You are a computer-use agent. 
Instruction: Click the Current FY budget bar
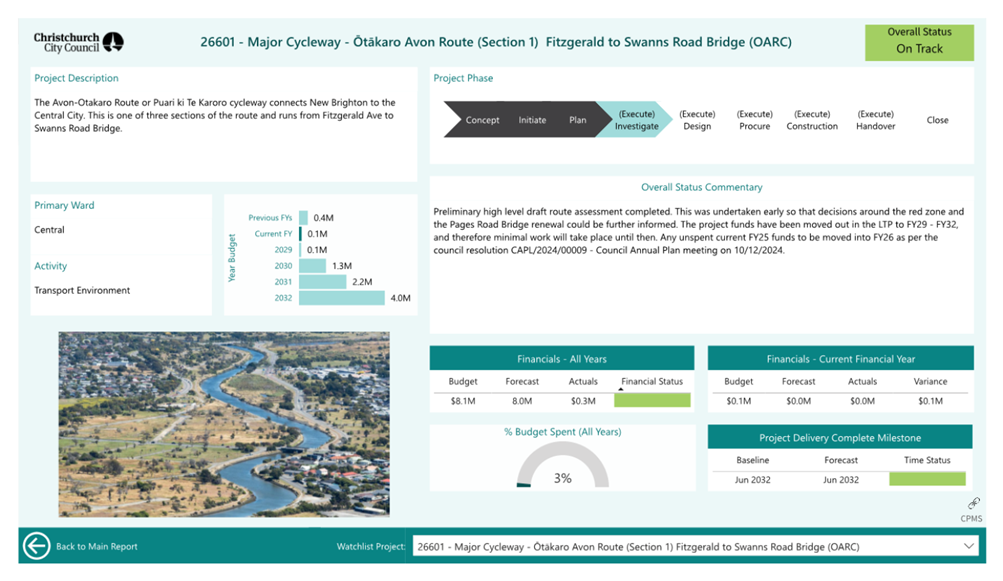point(301,234)
